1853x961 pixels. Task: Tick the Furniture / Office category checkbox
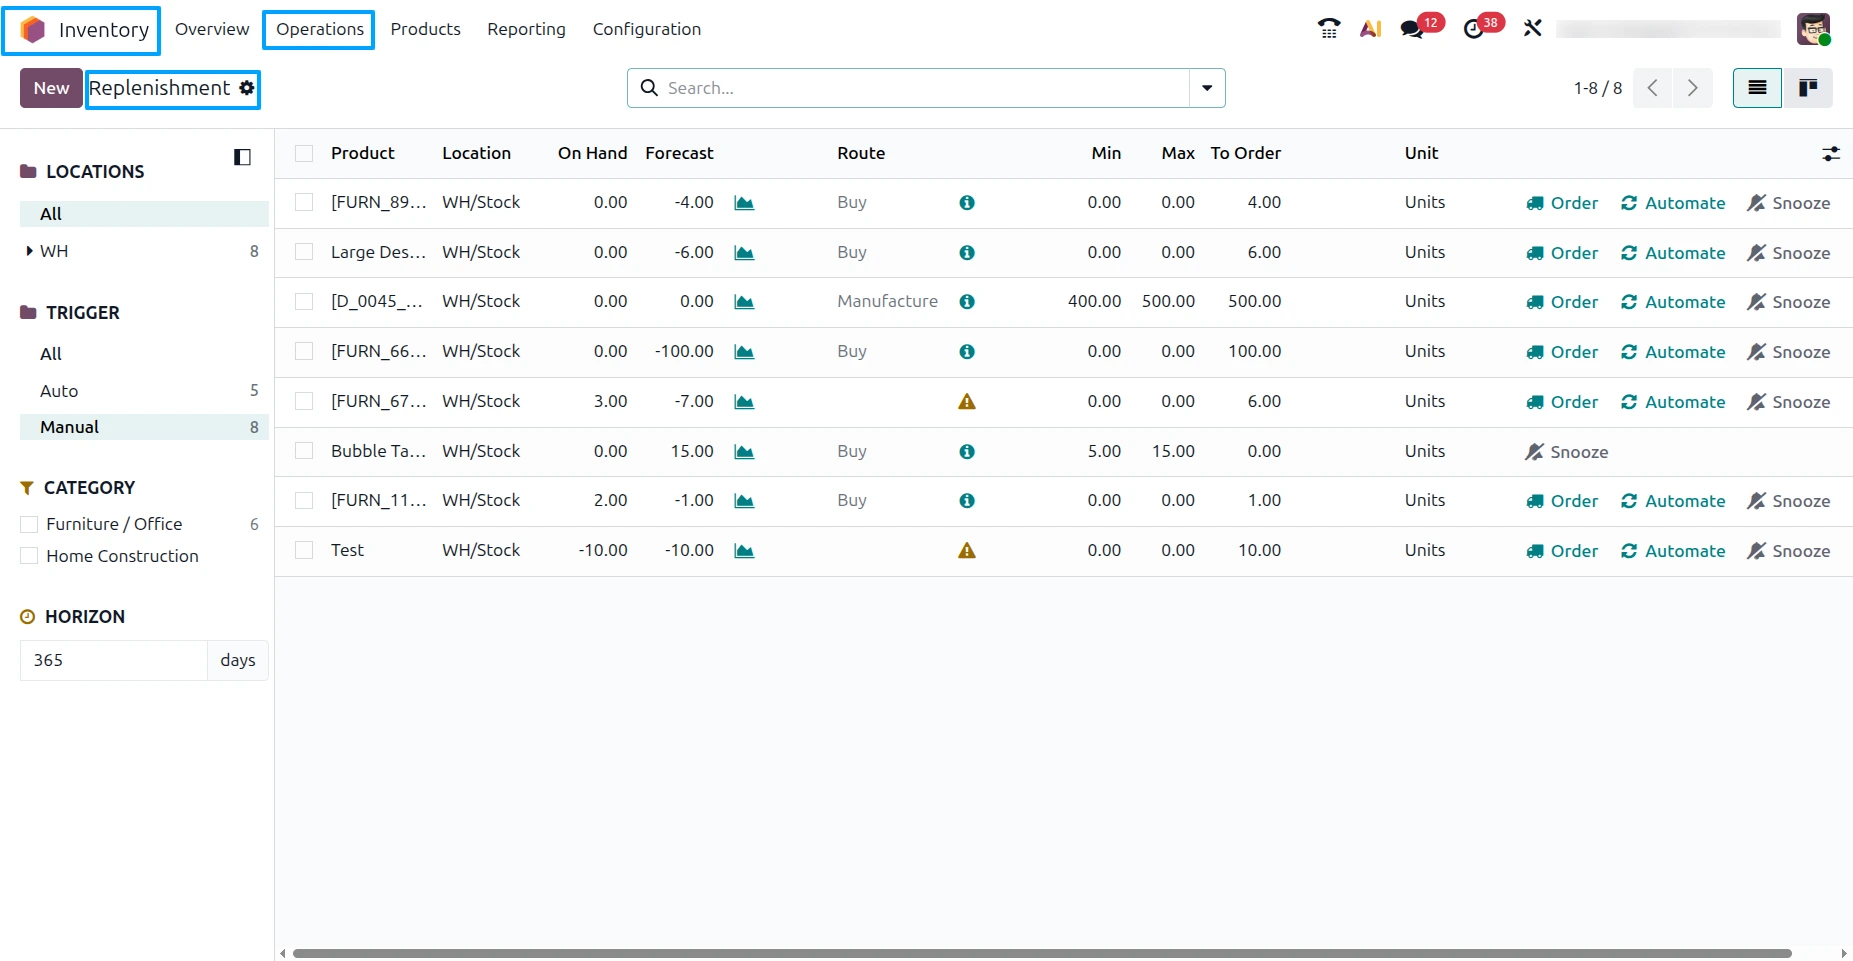click(29, 524)
